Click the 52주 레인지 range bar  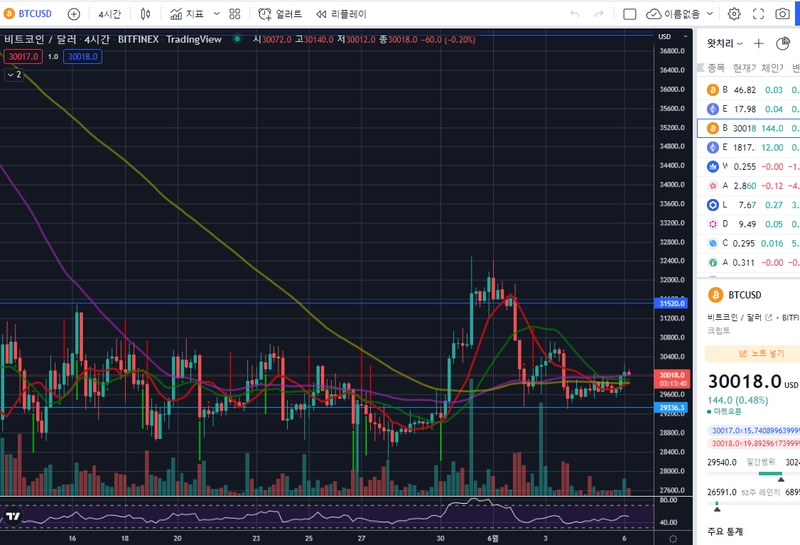[753, 504]
